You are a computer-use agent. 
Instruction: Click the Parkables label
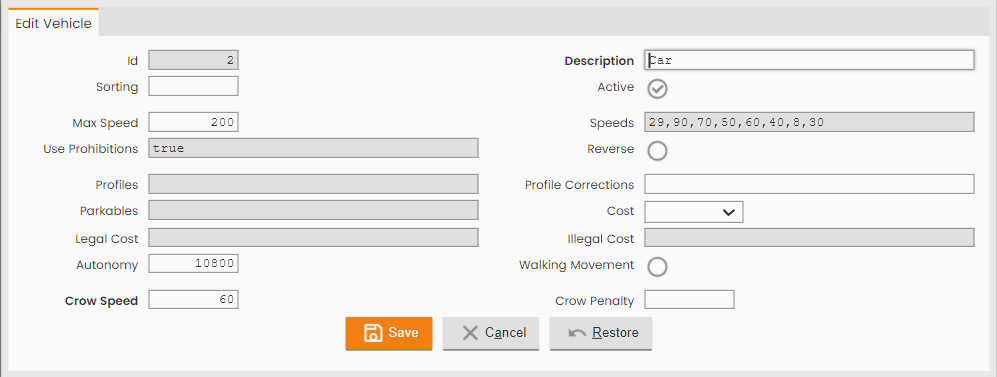click(x=109, y=211)
